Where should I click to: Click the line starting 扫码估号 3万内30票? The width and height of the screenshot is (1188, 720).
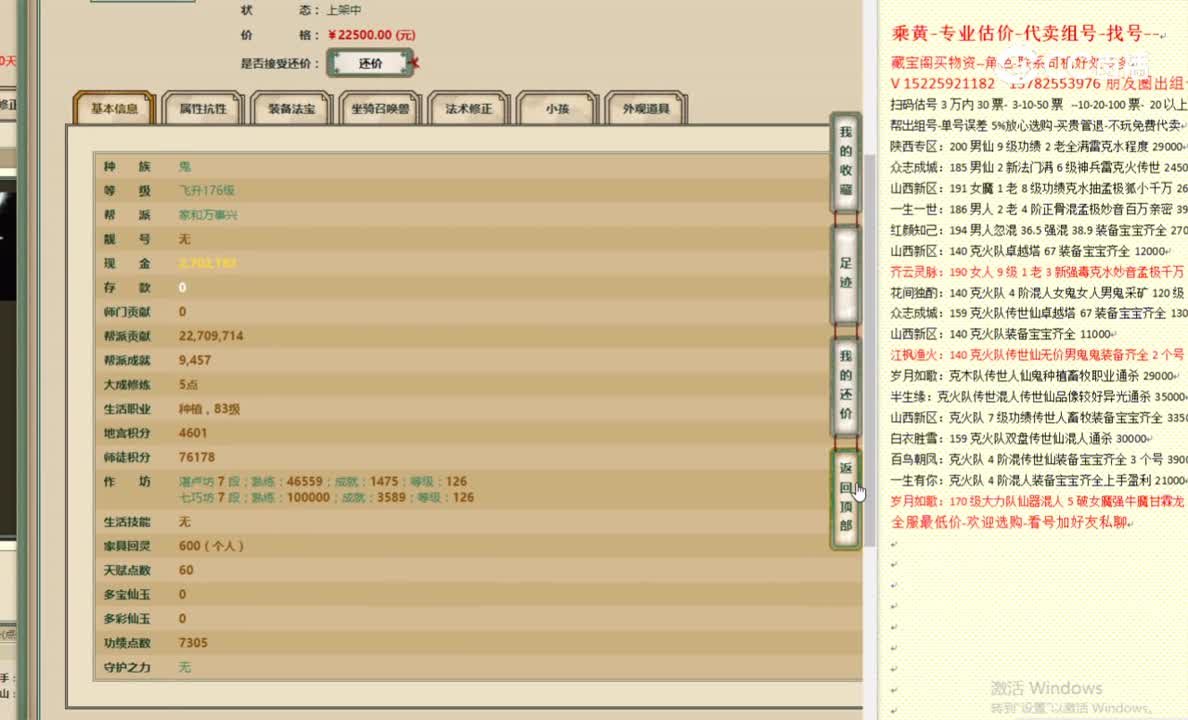click(1039, 105)
